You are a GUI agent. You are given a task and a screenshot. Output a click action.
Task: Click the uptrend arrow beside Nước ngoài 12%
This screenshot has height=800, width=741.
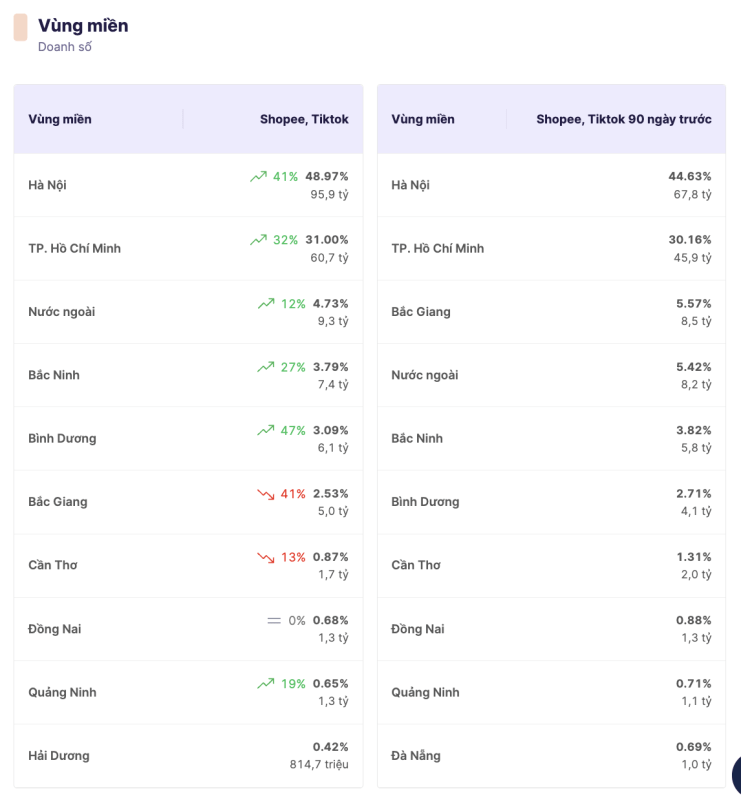point(265,303)
